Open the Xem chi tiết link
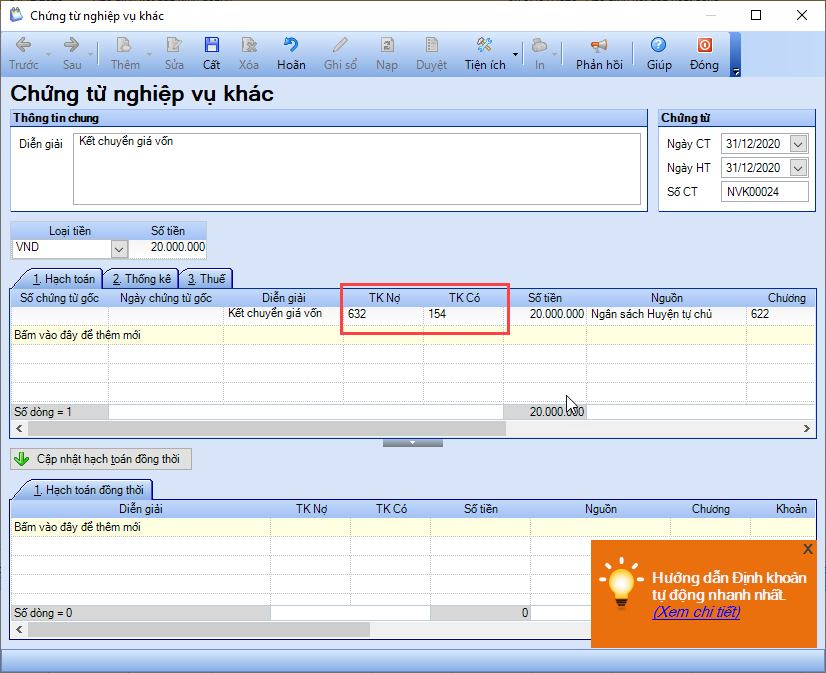The width and height of the screenshot is (826, 673). 696,612
